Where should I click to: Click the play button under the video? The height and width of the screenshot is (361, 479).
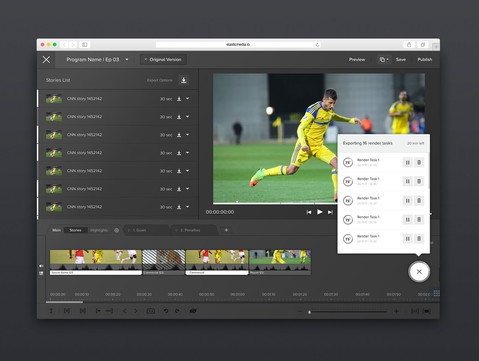tap(319, 212)
